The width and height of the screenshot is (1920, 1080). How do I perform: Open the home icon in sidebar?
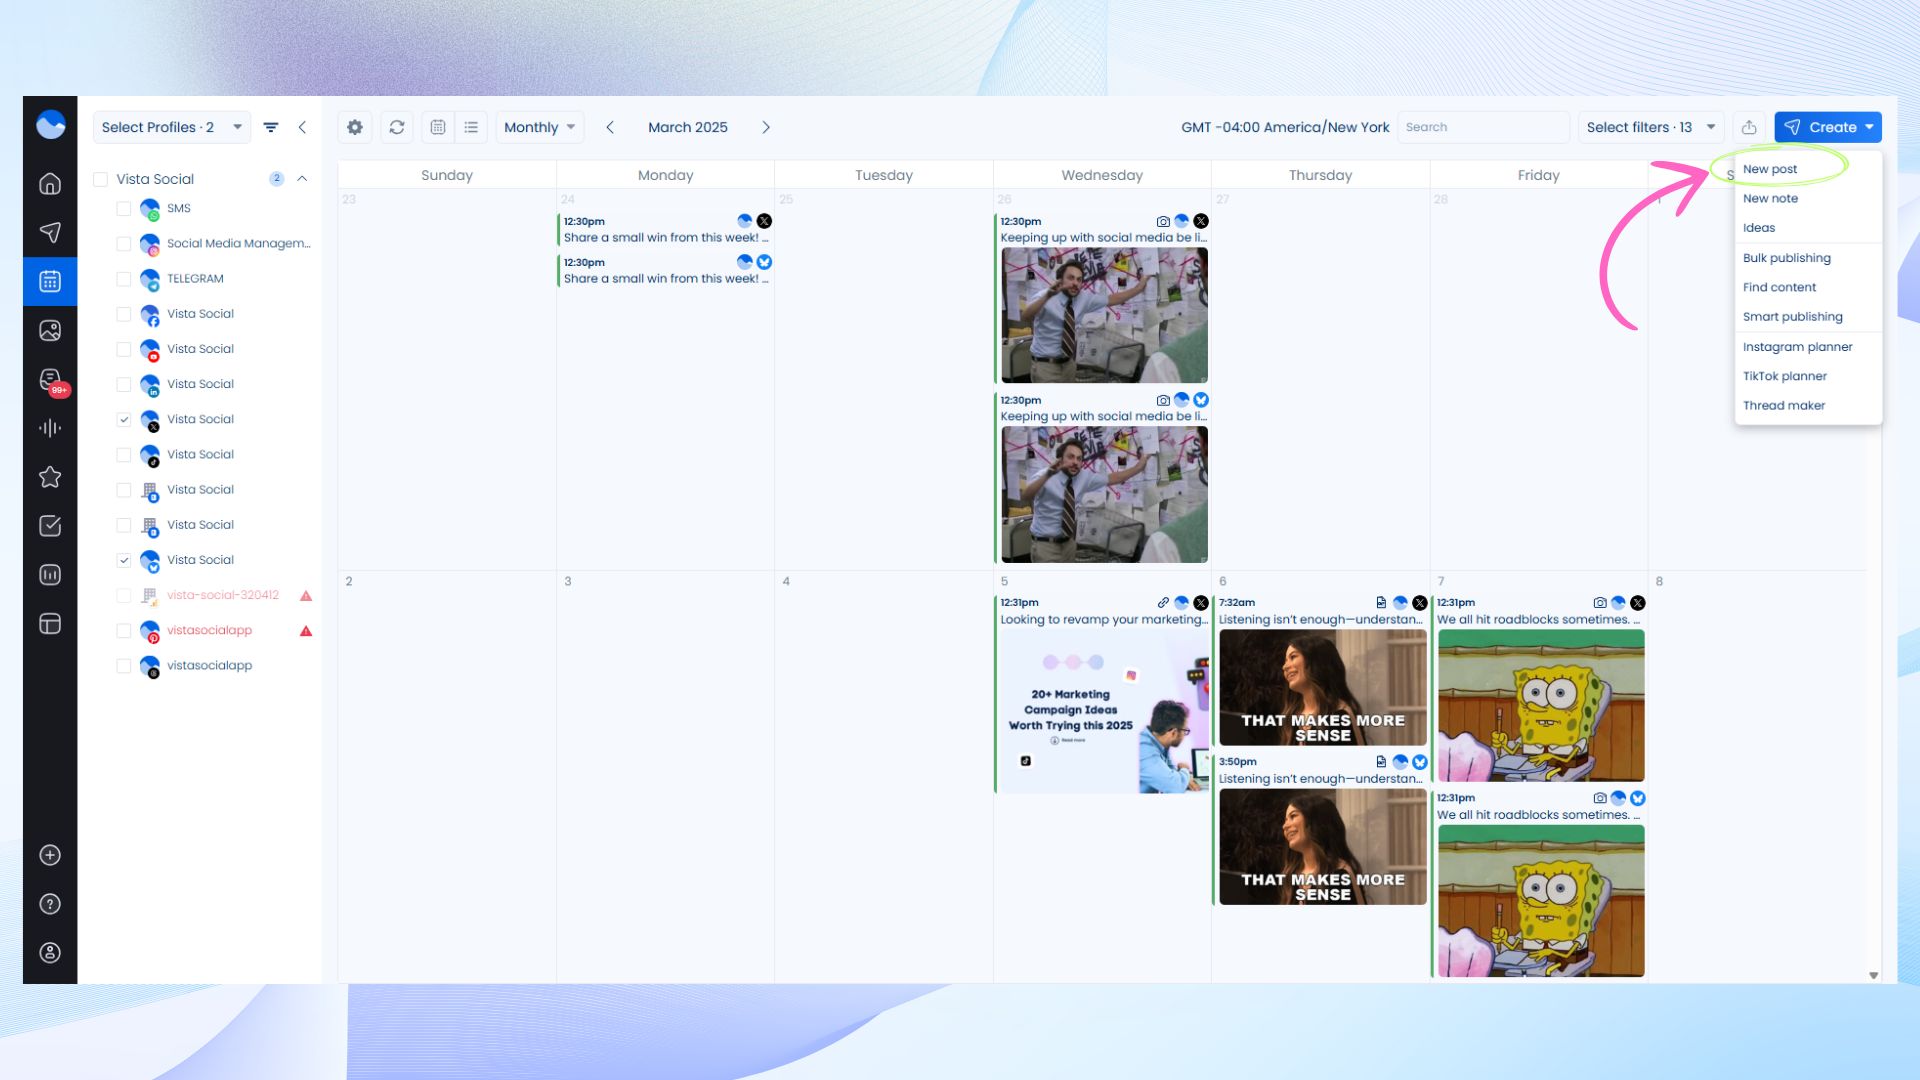50,184
